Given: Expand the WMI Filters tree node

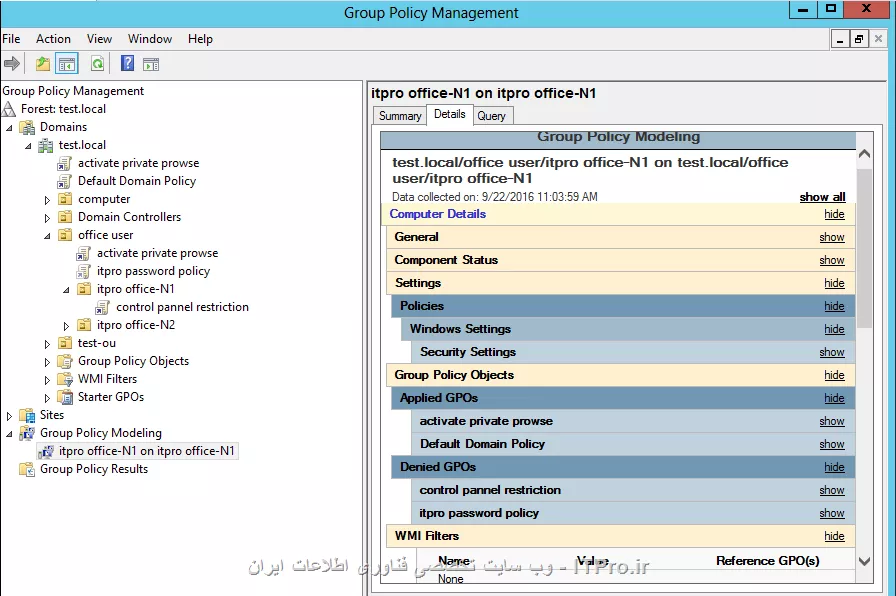Looking at the screenshot, I should pos(47,380).
